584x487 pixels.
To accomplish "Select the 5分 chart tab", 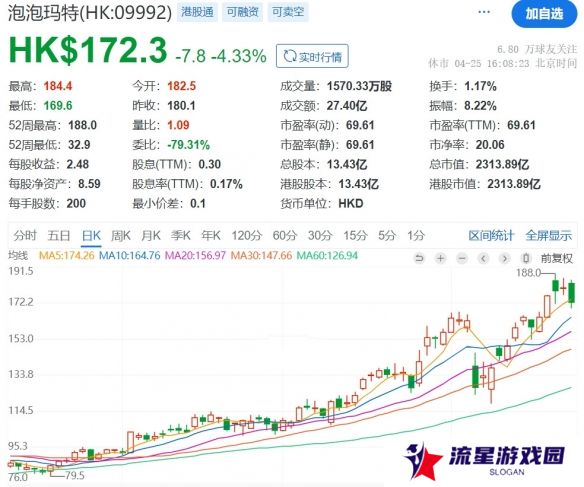I will (x=387, y=235).
